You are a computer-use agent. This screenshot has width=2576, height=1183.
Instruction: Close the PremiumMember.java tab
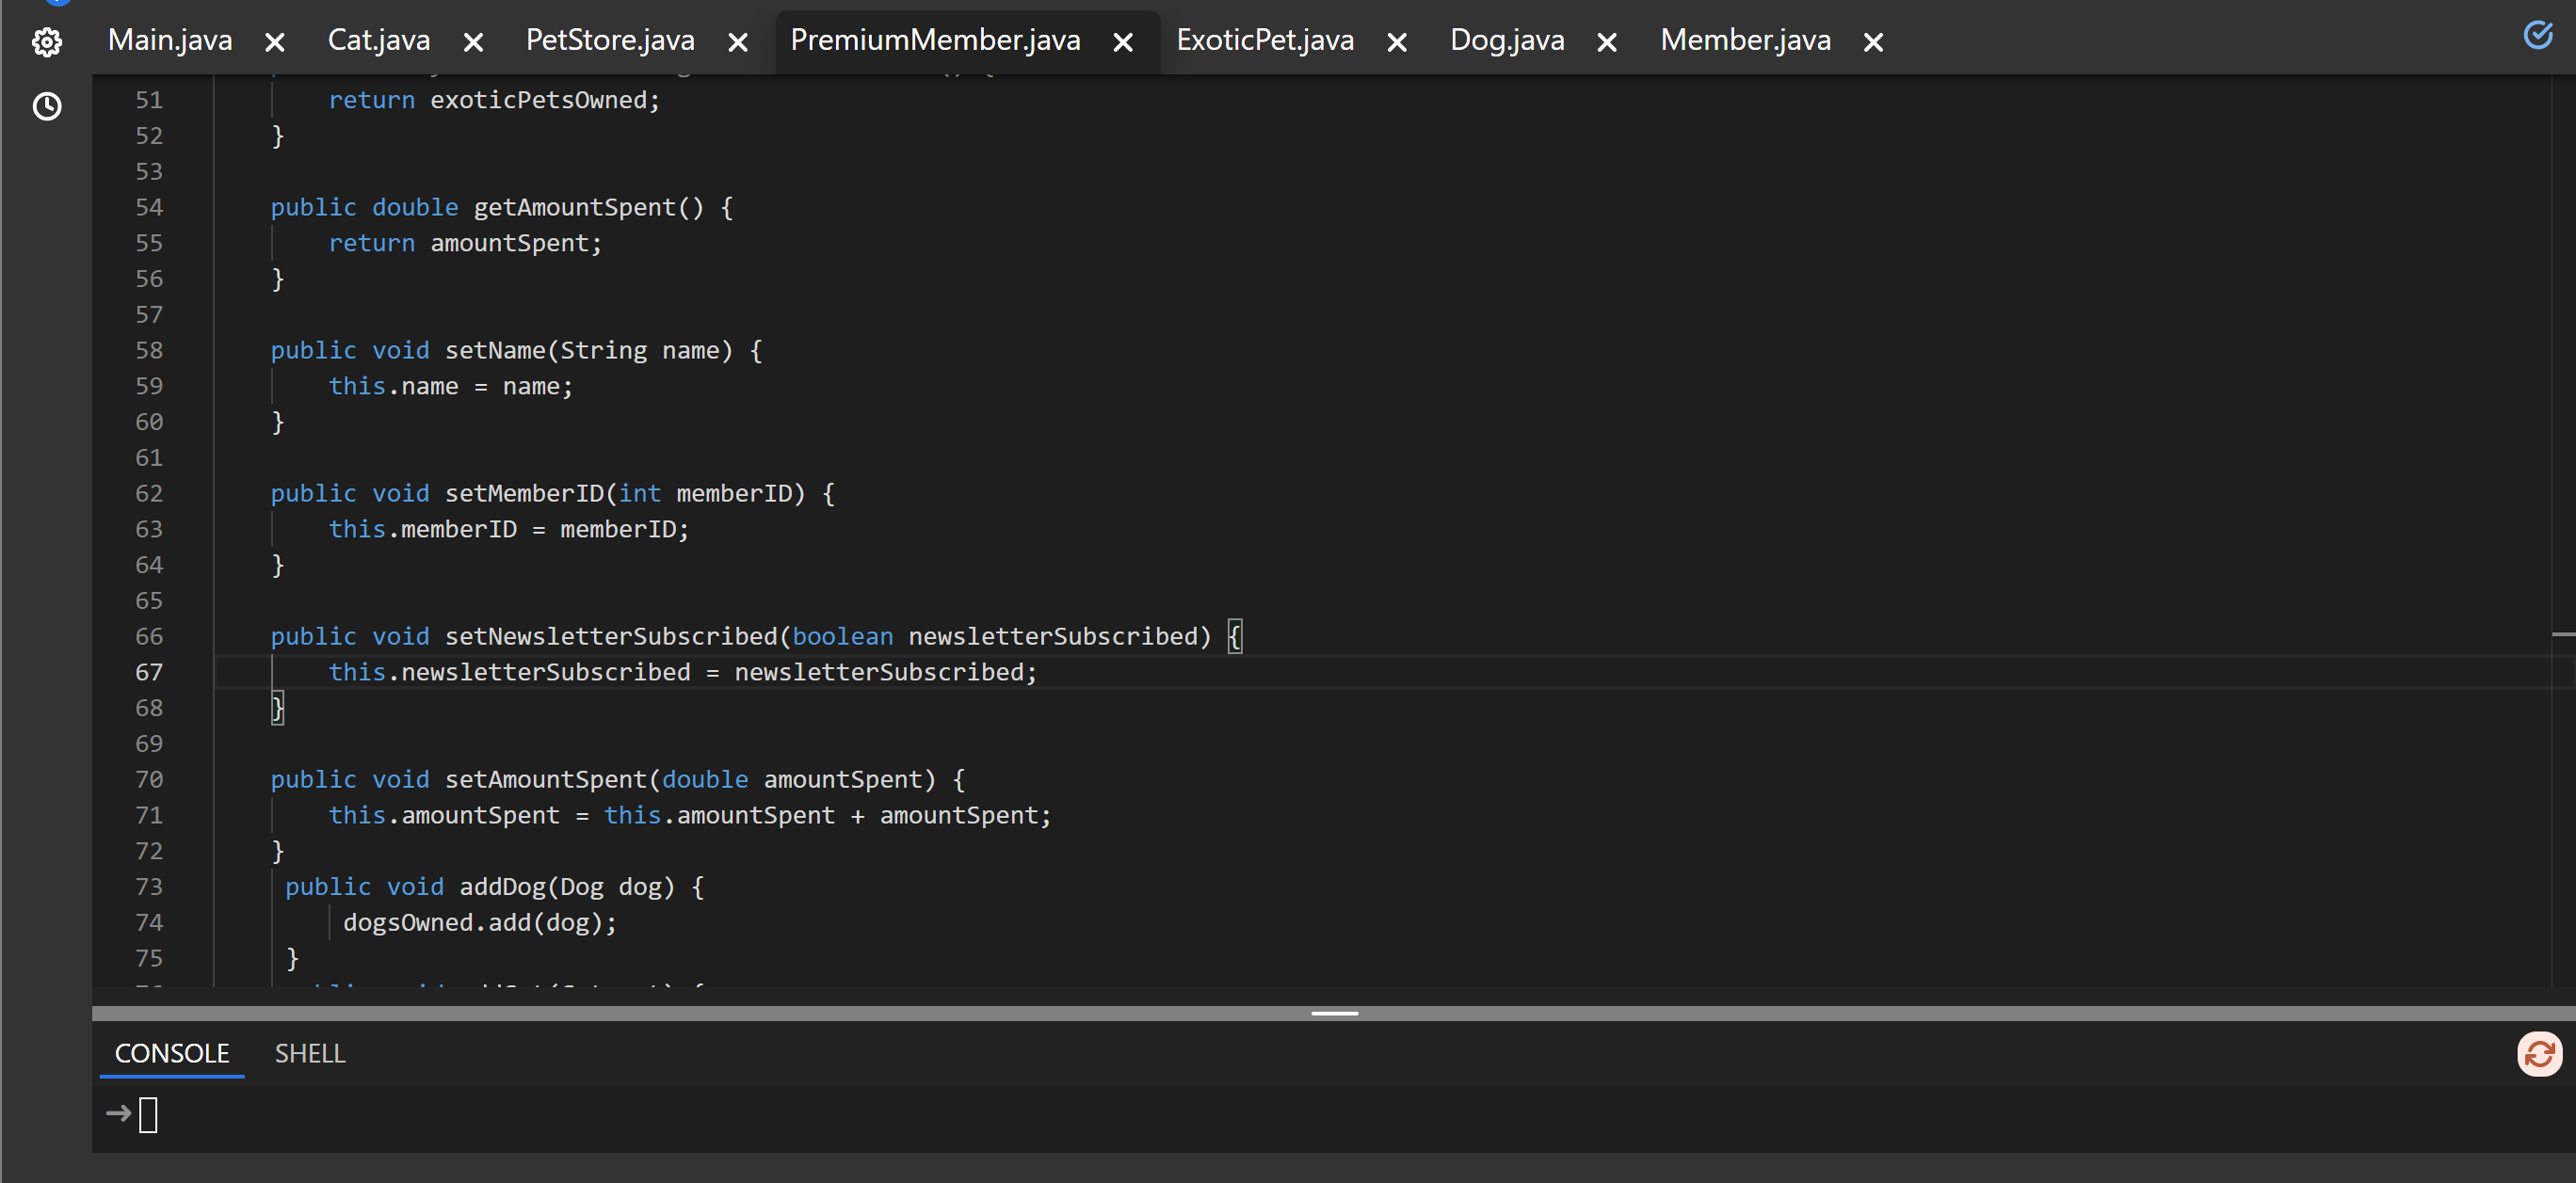(x=1123, y=42)
